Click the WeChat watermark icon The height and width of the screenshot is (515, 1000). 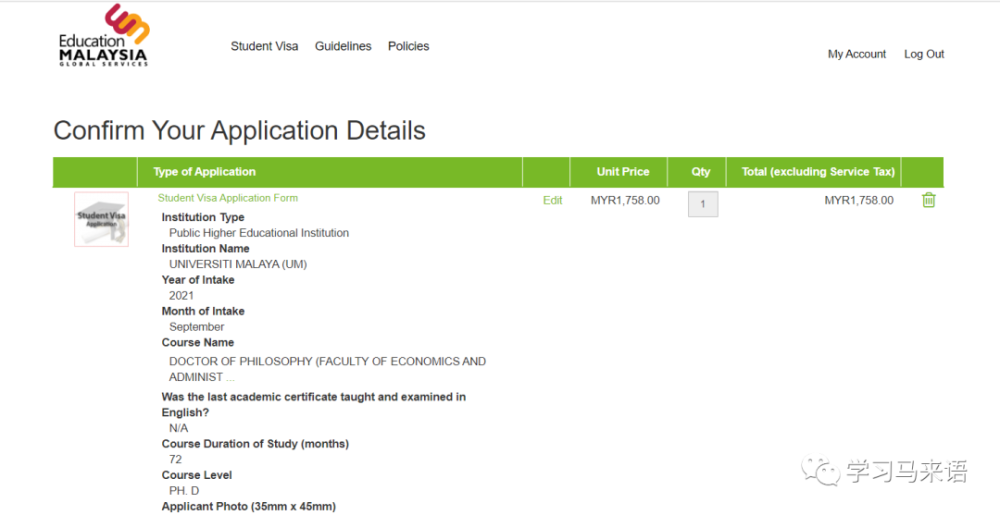(826, 469)
